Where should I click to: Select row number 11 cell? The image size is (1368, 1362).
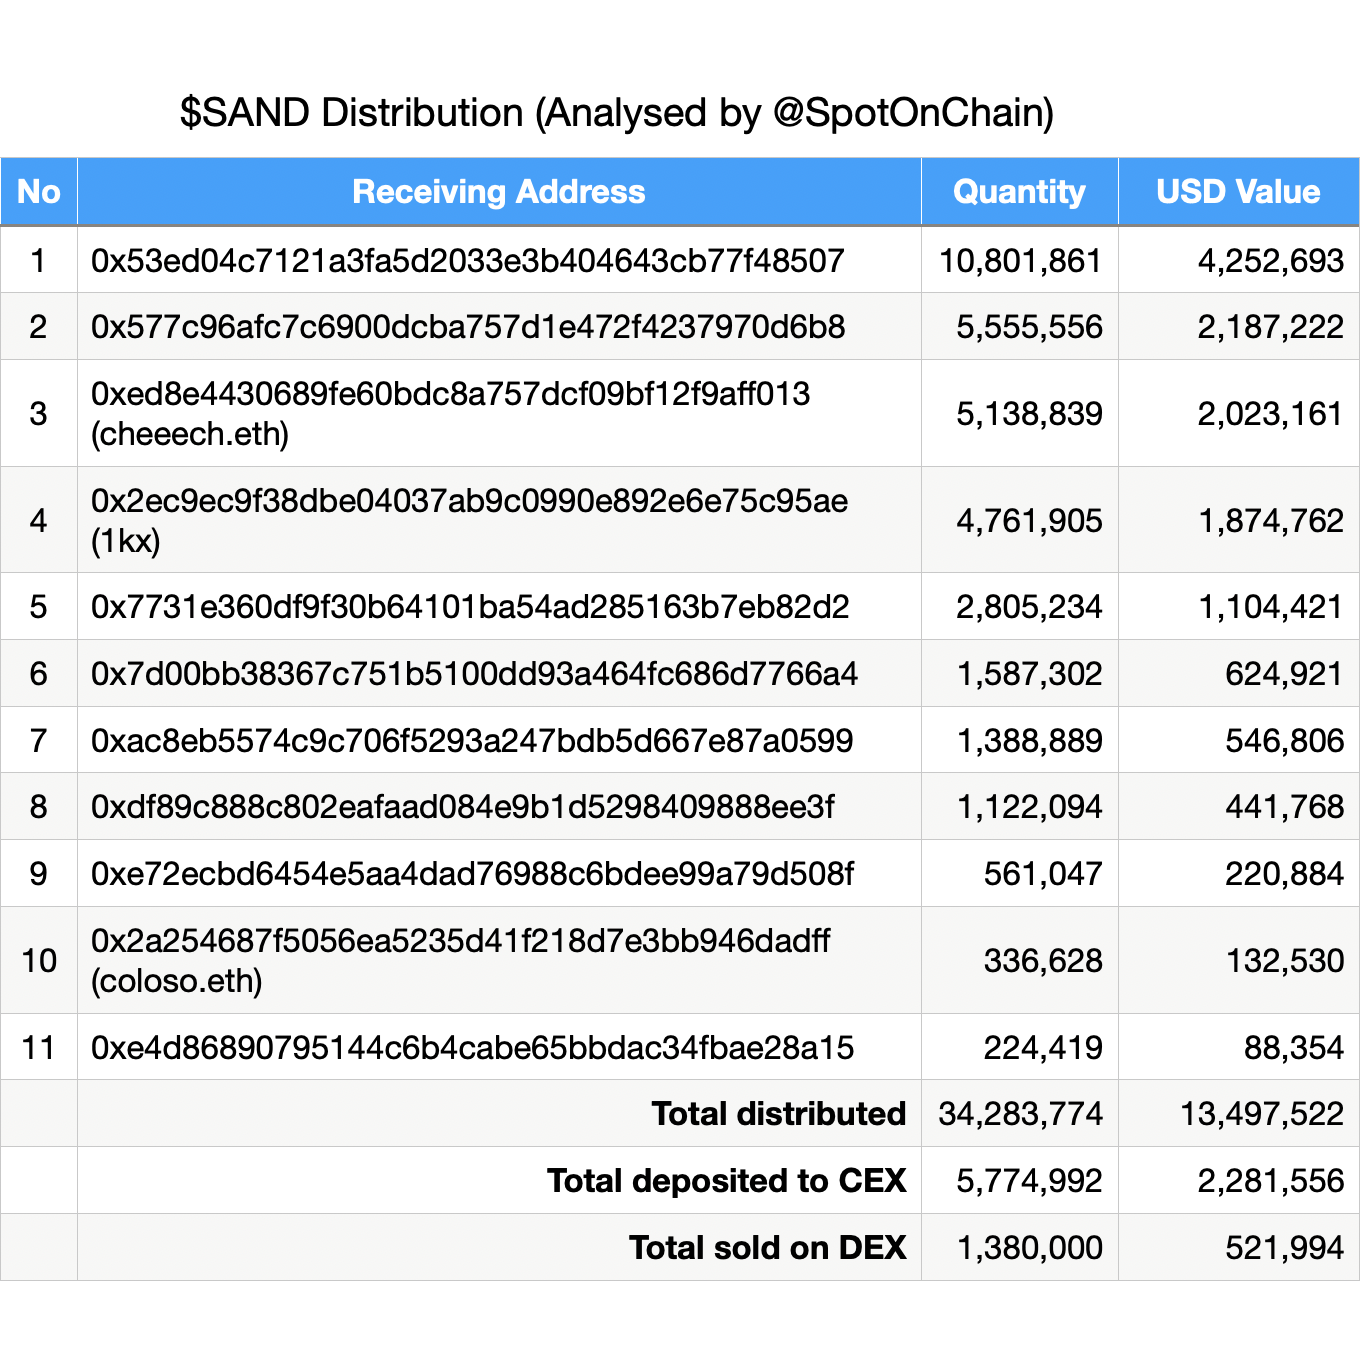(x=39, y=1048)
